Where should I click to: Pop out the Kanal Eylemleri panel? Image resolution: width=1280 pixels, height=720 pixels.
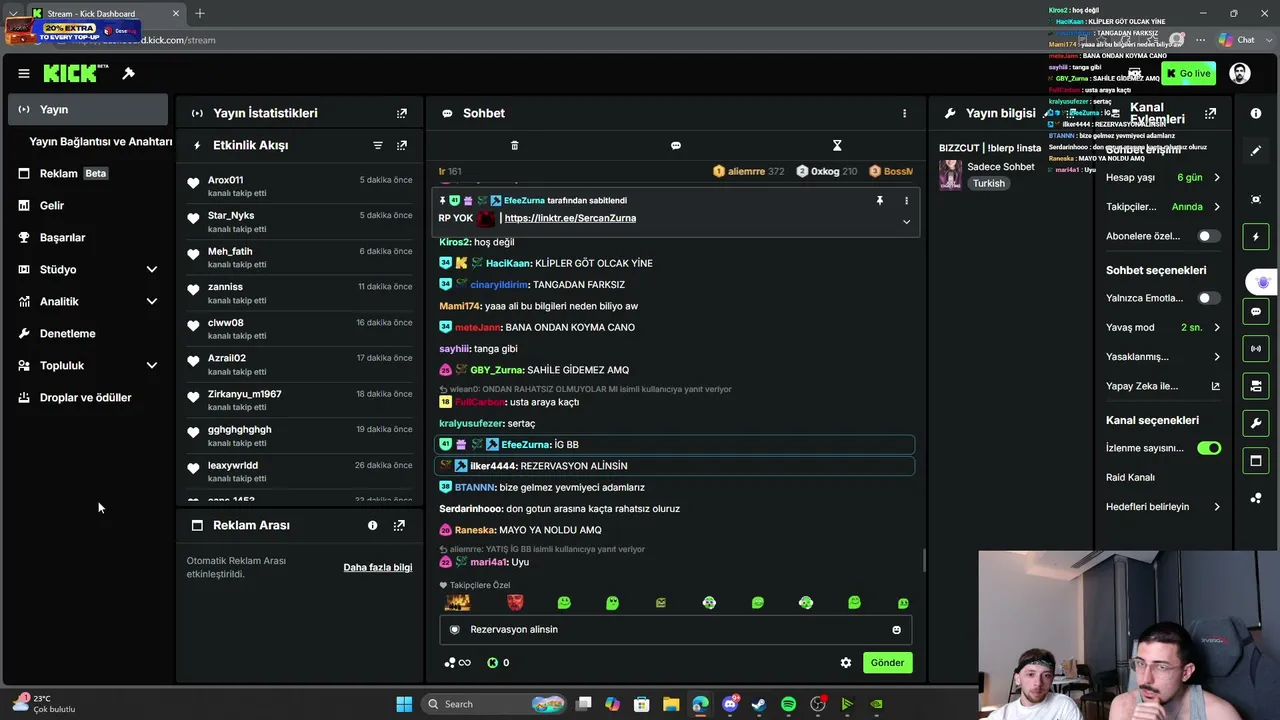point(1211,113)
